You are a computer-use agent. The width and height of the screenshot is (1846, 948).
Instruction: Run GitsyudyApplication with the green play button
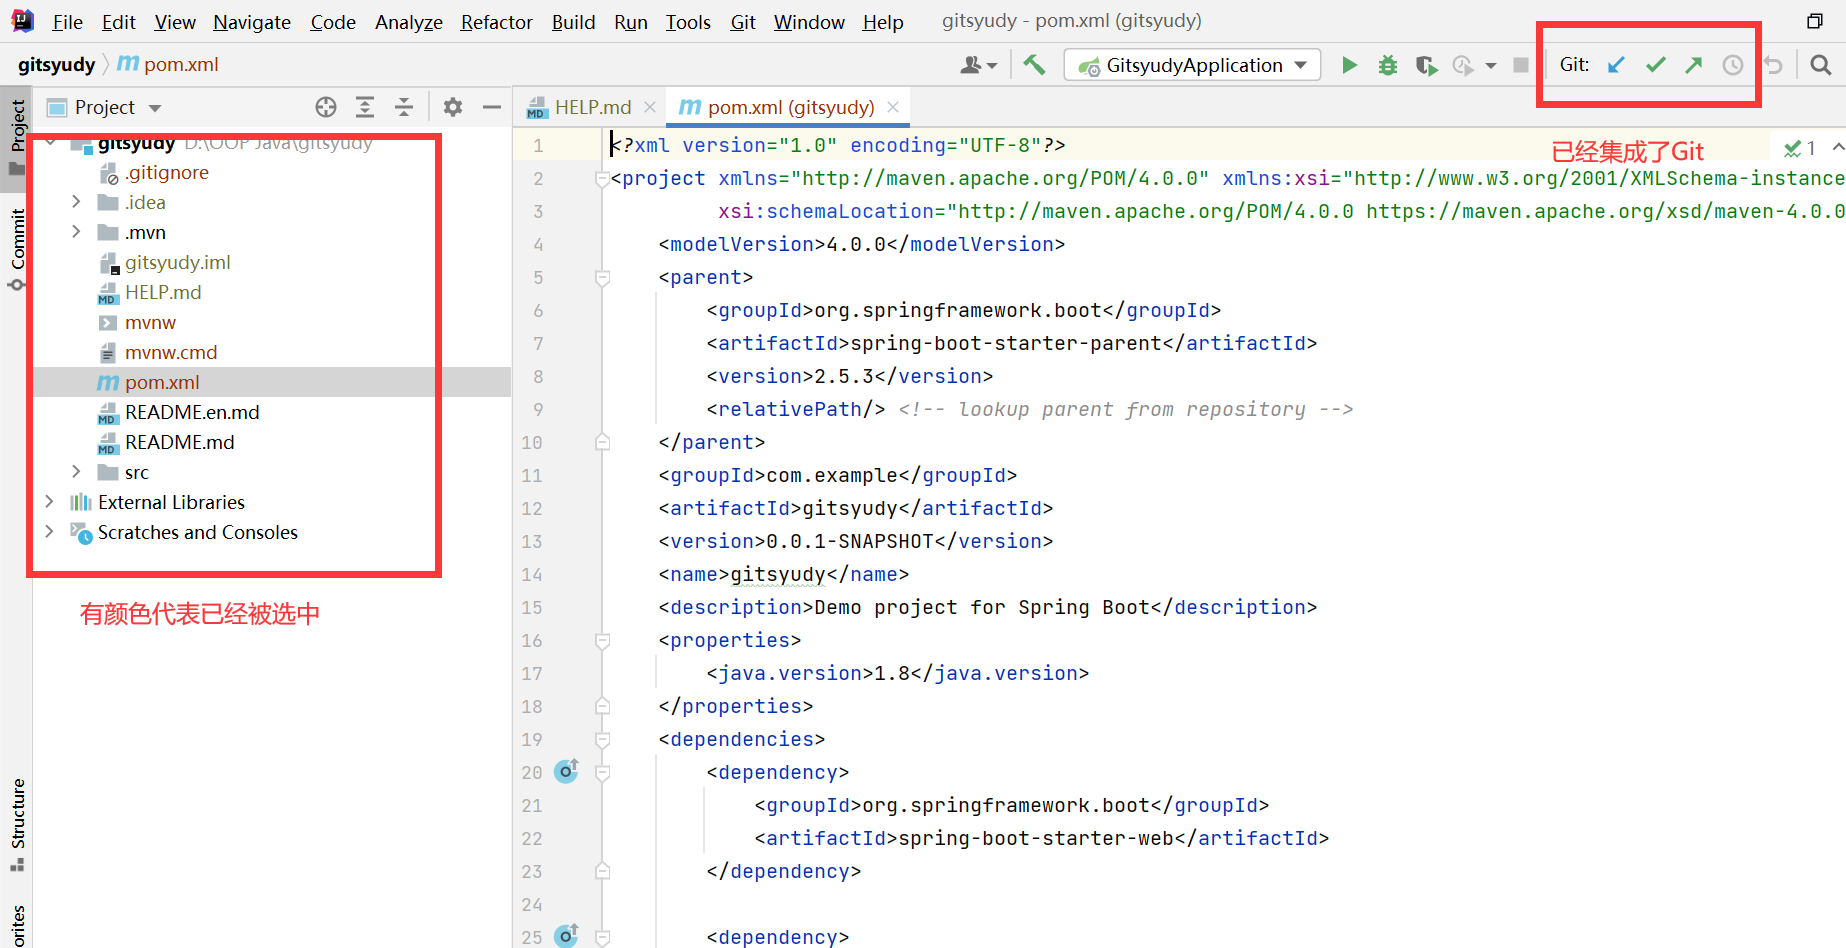[x=1349, y=65]
